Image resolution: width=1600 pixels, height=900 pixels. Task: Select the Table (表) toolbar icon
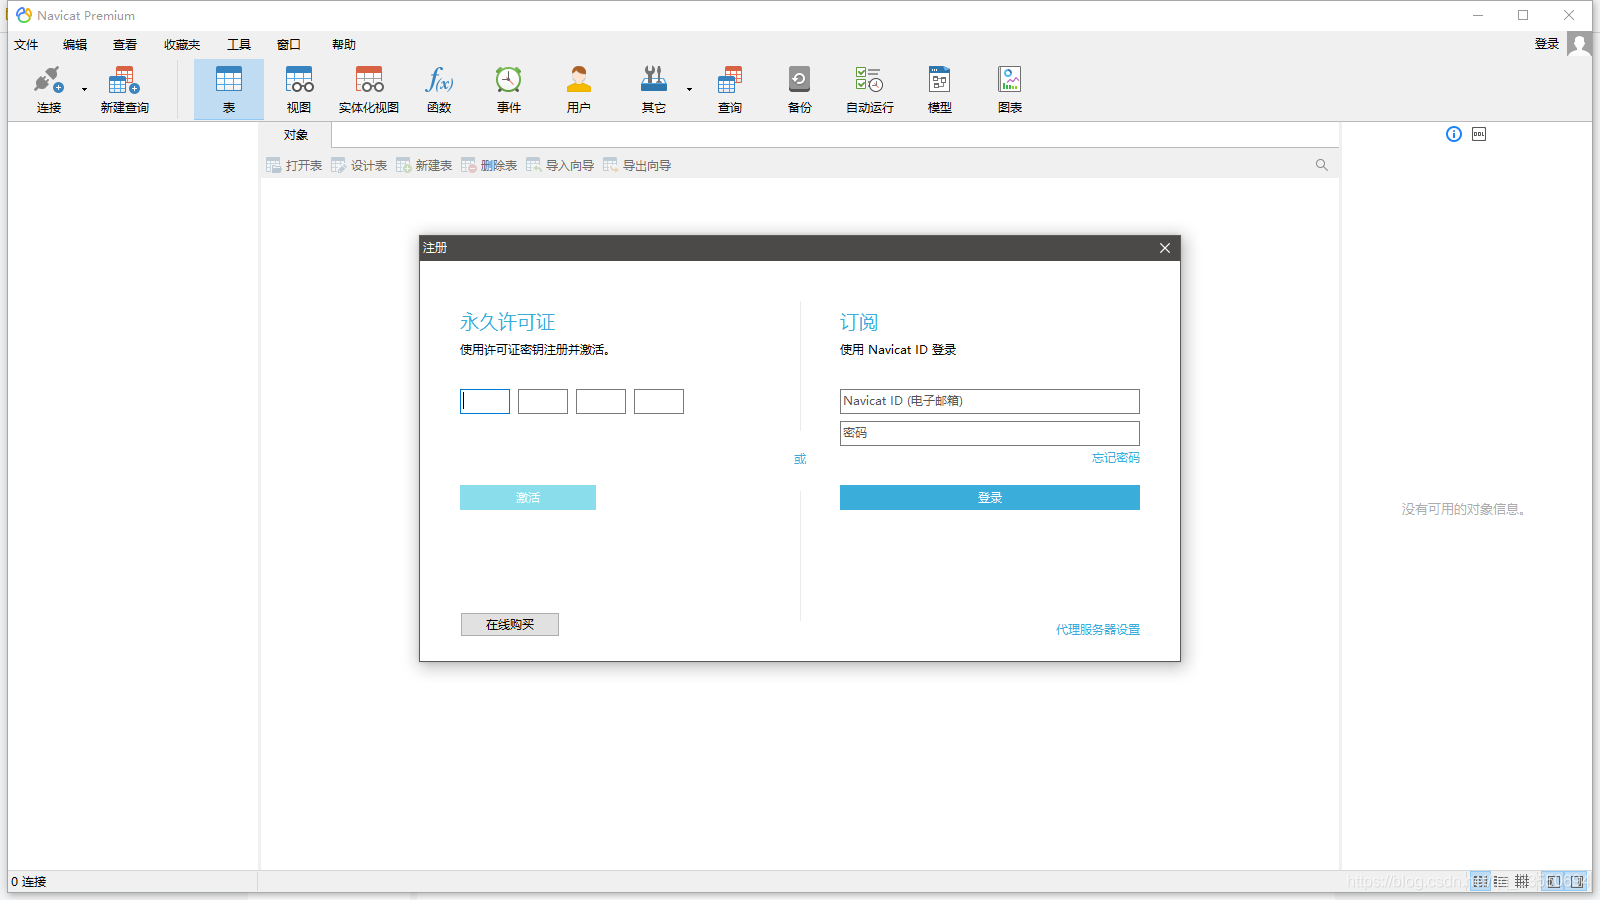(229, 80)
